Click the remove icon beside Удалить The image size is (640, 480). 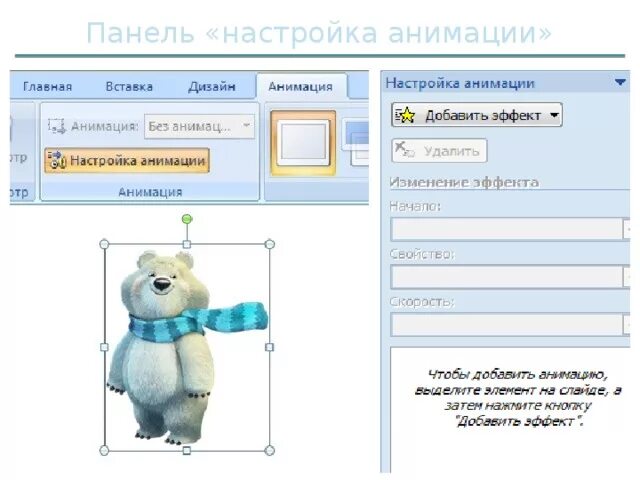405,150
